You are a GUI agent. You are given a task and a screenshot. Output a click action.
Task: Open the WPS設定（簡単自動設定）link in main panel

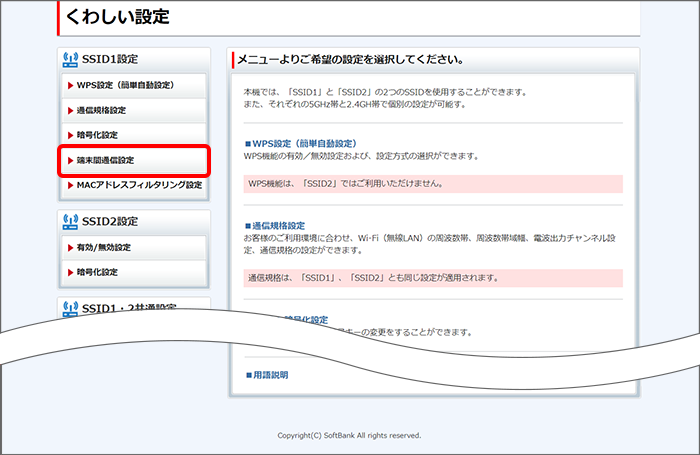point(304,144)
